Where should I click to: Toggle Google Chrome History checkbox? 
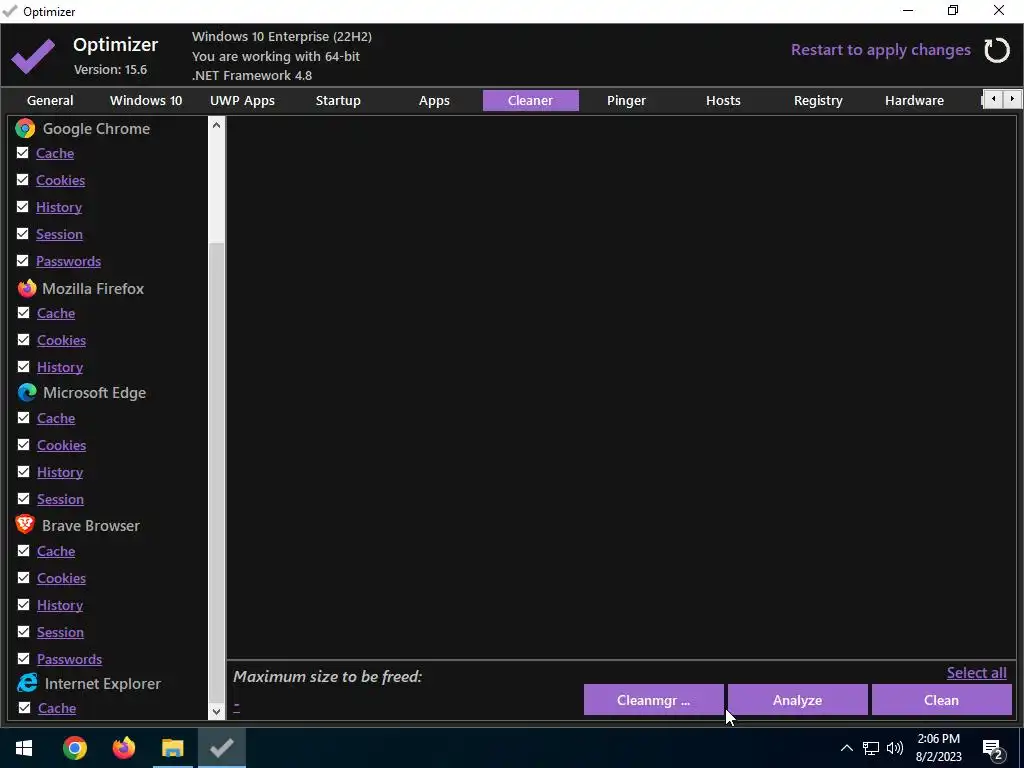coord(23,206)
